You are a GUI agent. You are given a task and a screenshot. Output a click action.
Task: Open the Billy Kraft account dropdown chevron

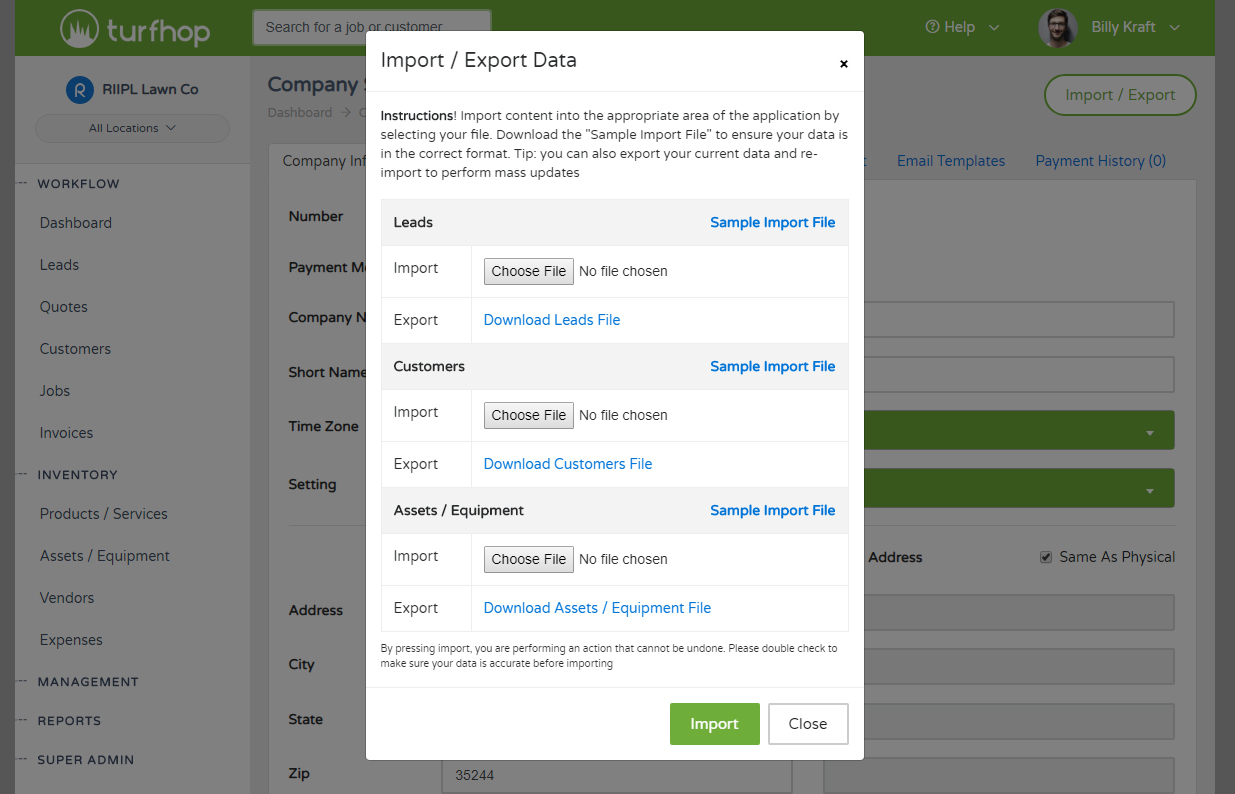(x=1175, y=27)
